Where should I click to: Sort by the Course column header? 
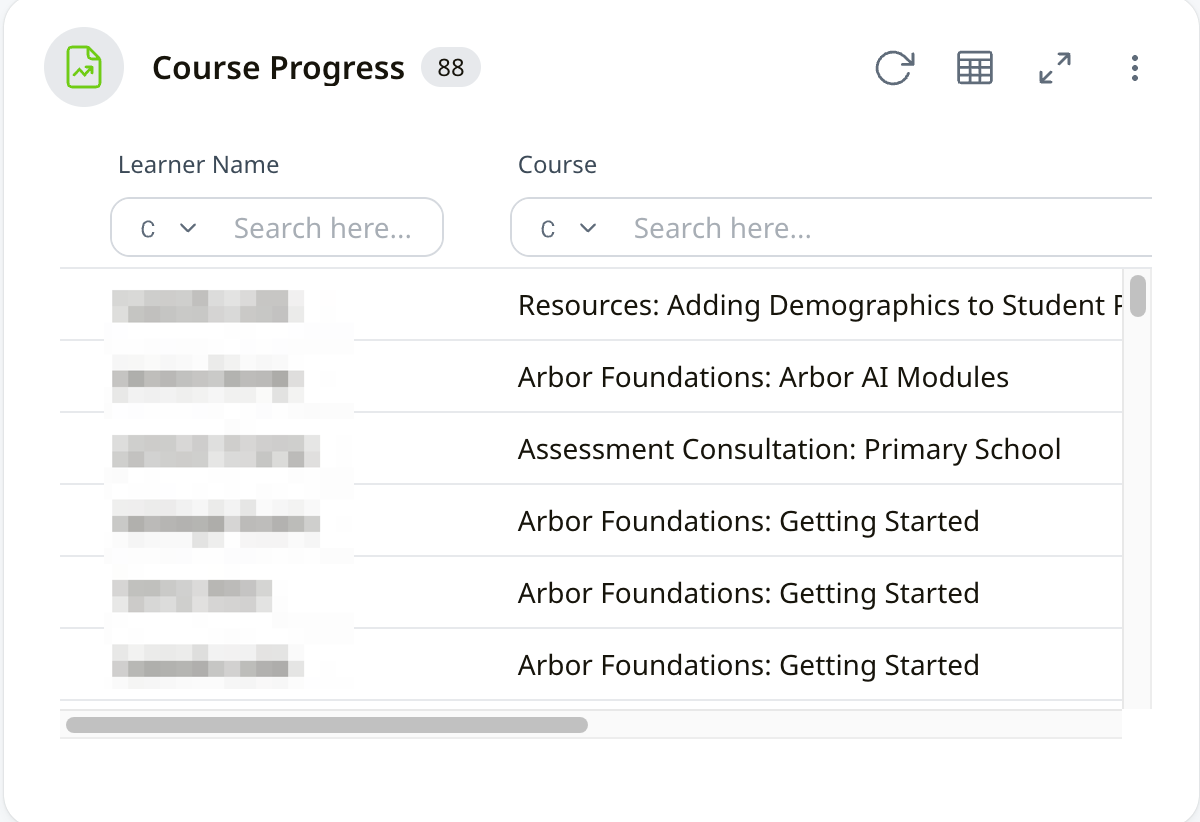557,165
